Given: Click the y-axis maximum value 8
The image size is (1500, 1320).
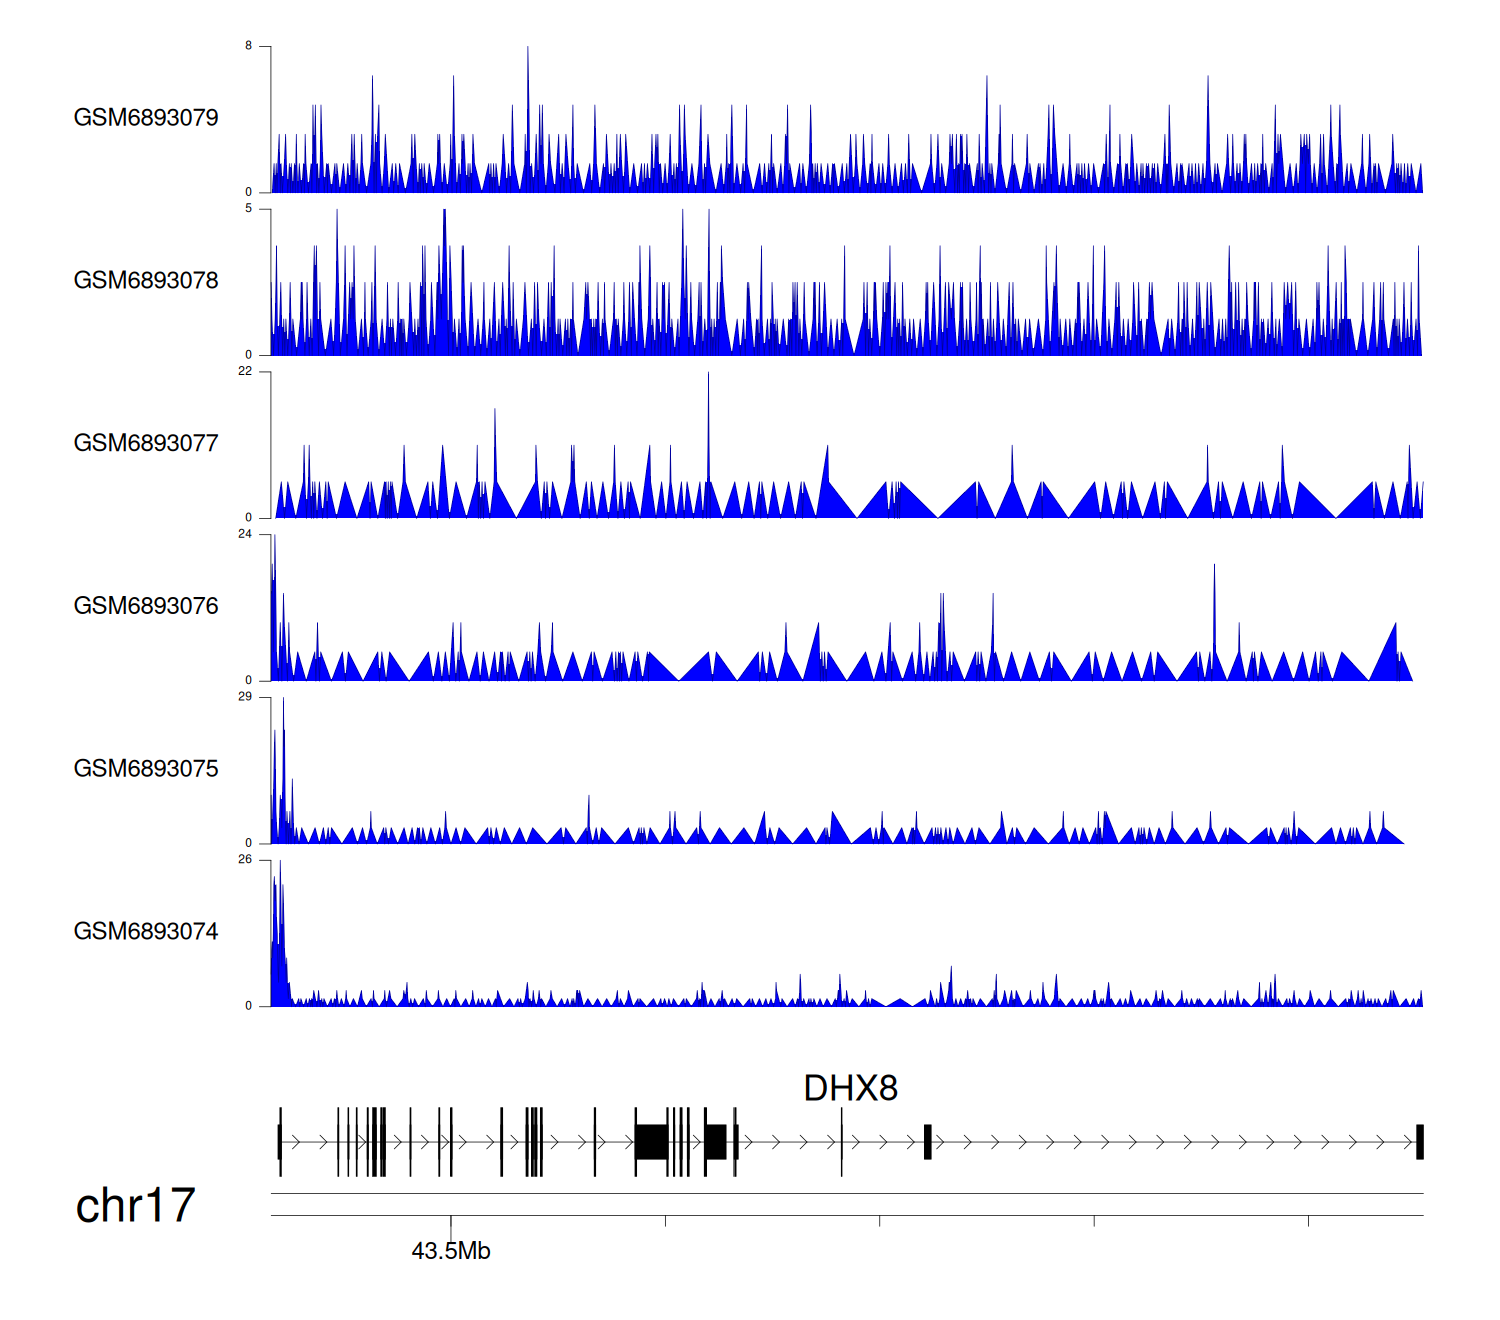Looking at the screenshot, I should click(248, 46).
